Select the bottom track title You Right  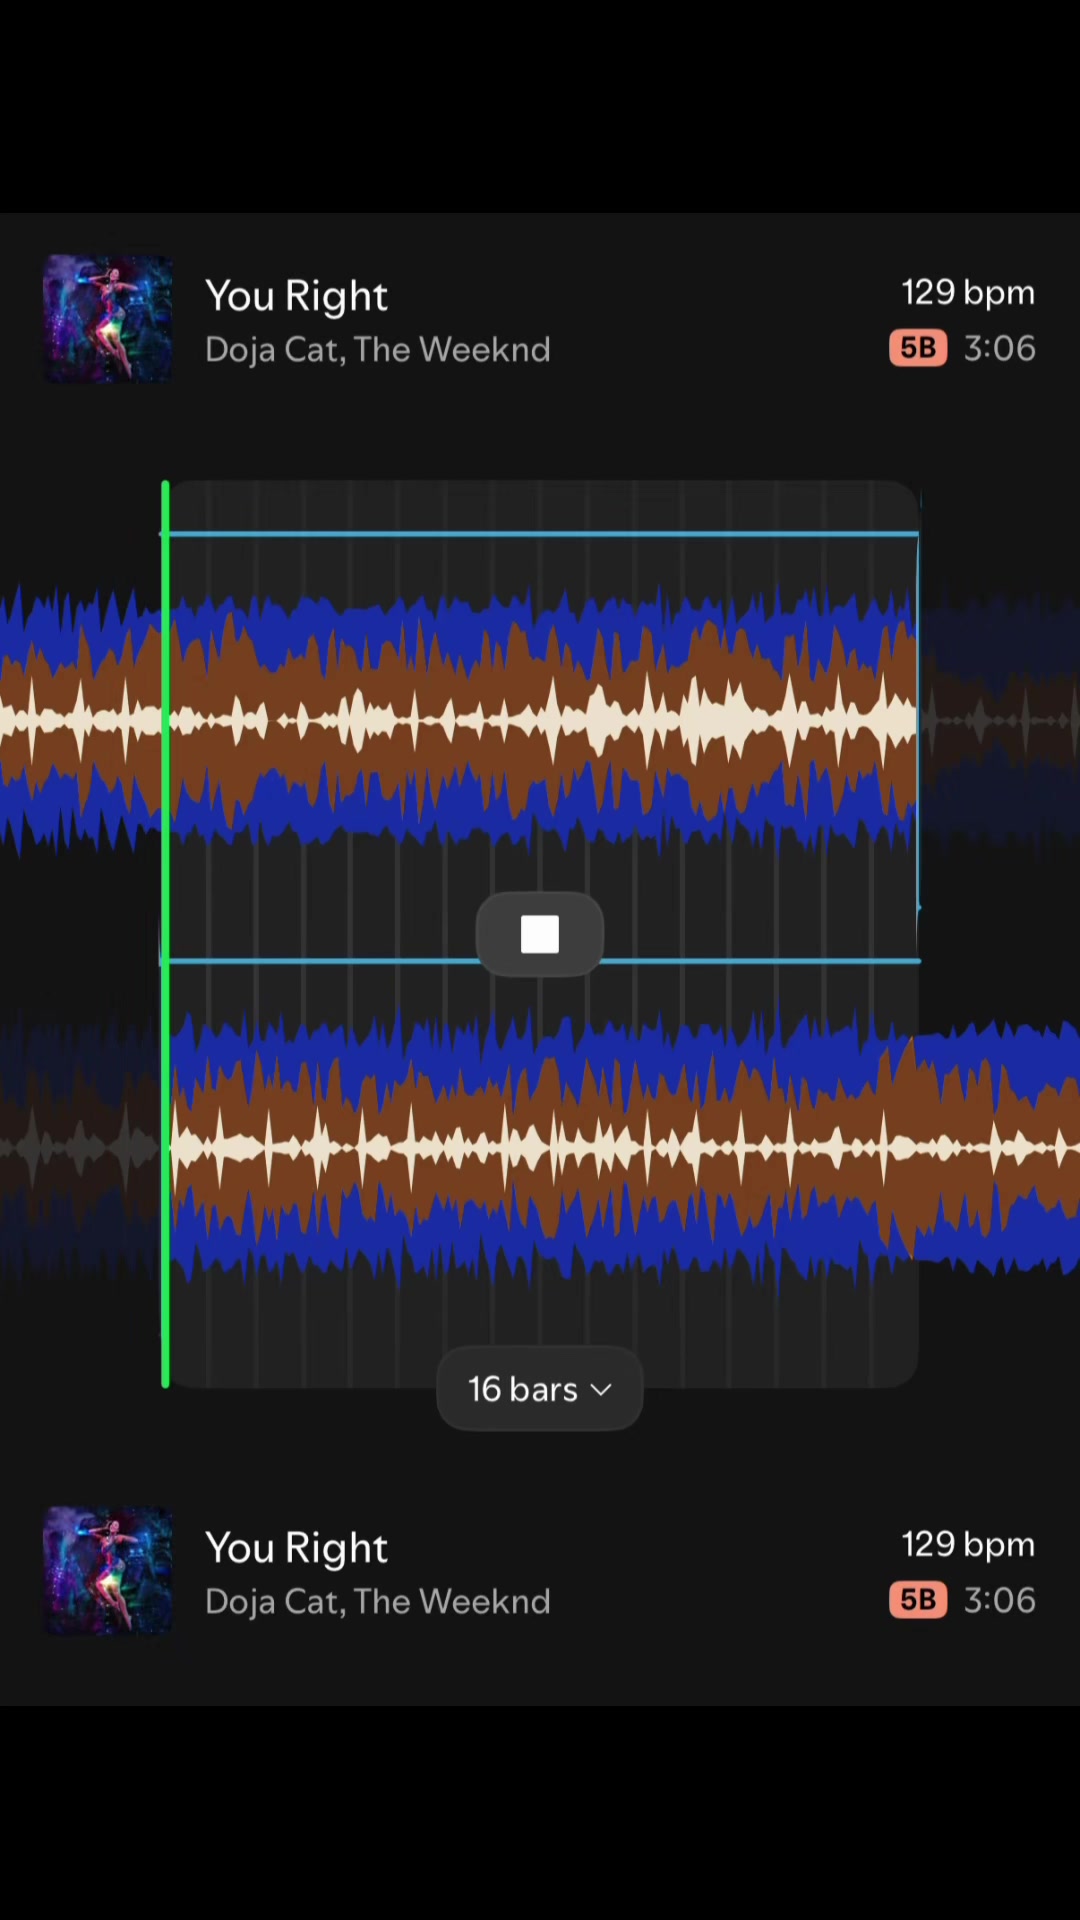click(296, 1548)
